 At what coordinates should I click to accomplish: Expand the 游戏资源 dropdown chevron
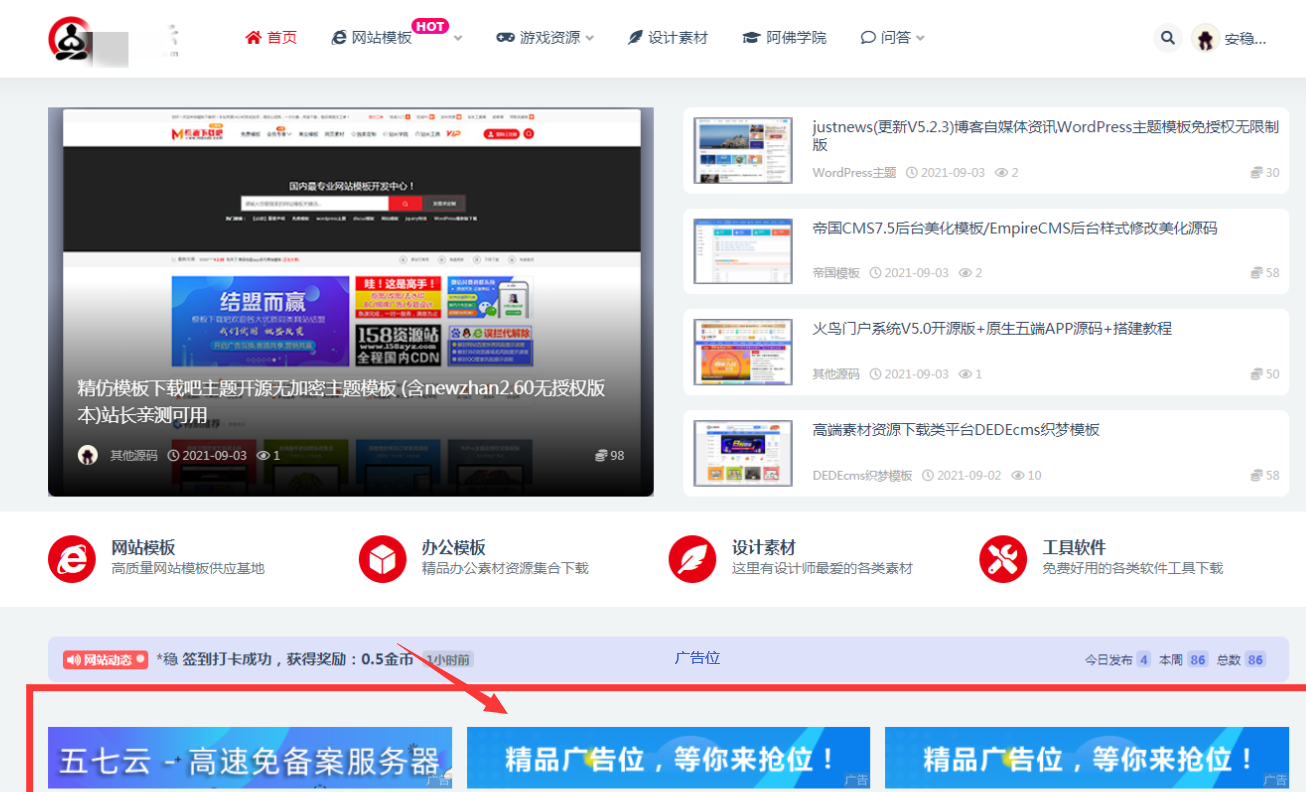(590, 38)
